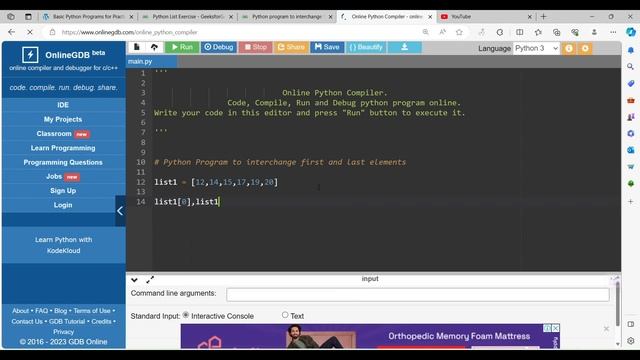The height and width of the screenshot is (360, 640).
Task: Open the Copilot sidebar icon
Action: click(x=631, y=32)
